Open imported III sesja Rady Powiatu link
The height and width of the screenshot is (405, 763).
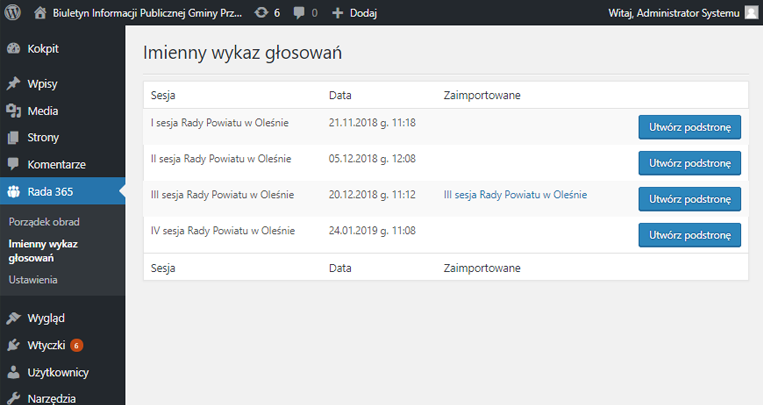pyautogui.click(x=515, y=195)
